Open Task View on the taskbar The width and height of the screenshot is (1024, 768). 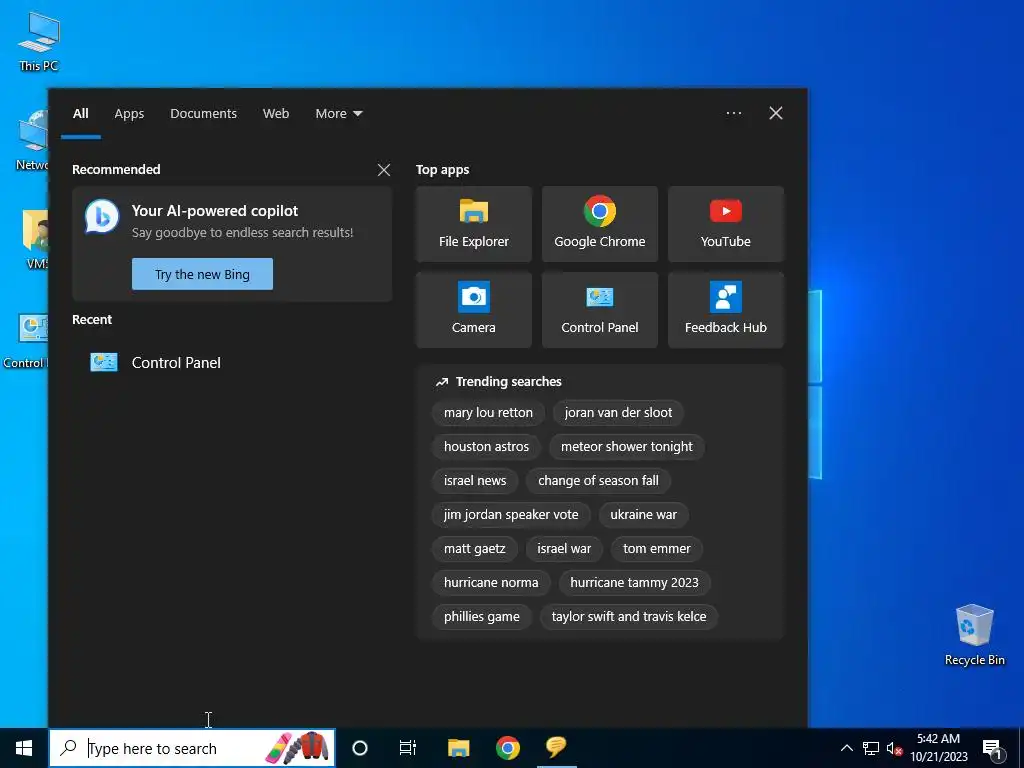click(408, 748)
